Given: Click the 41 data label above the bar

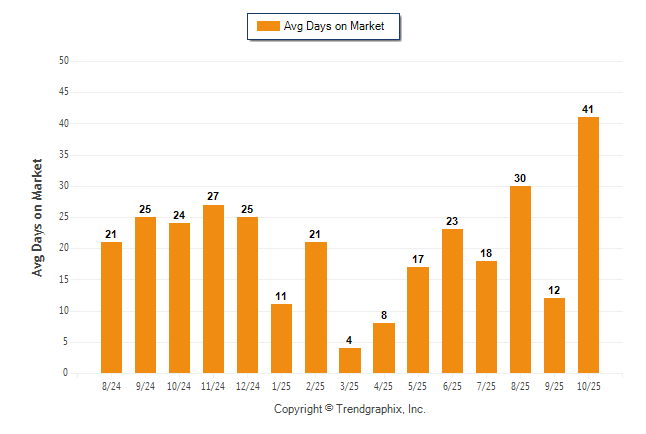Looking at the screenshot, I should (588, 109).
